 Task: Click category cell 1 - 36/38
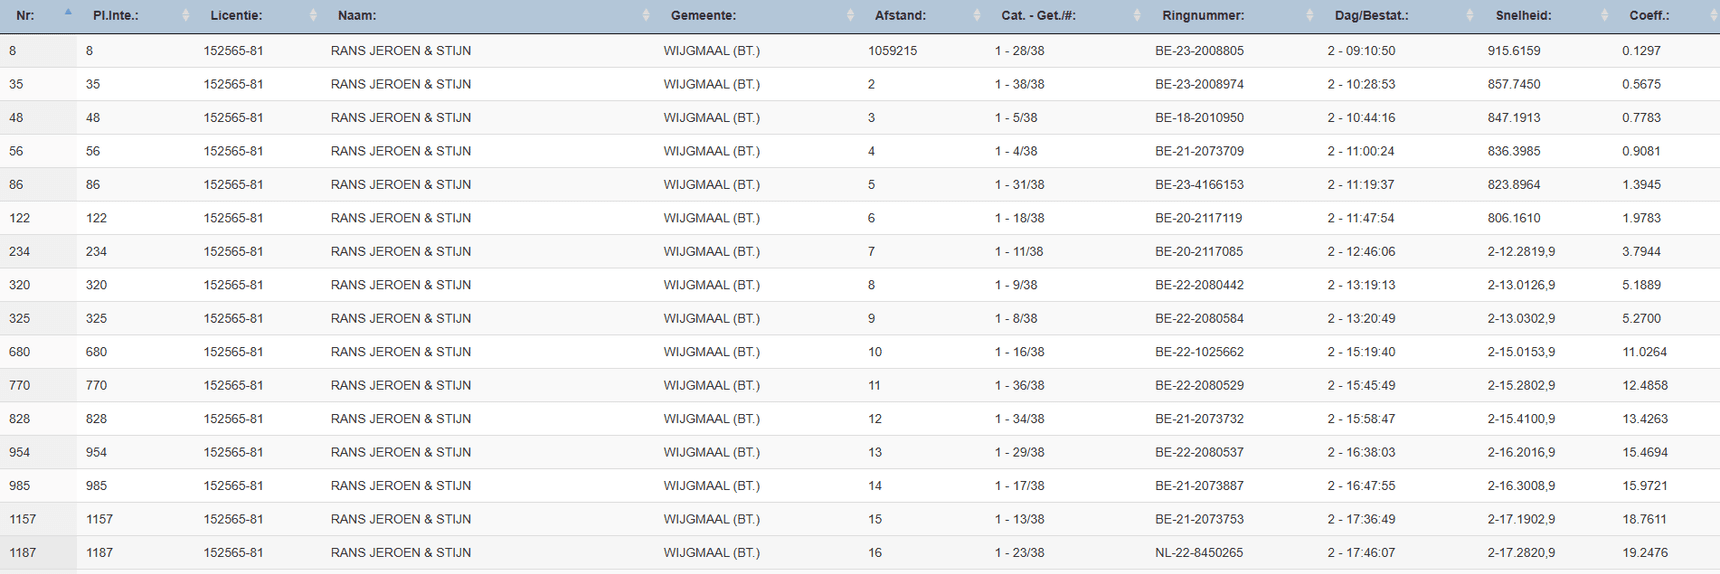(1019, 385)
